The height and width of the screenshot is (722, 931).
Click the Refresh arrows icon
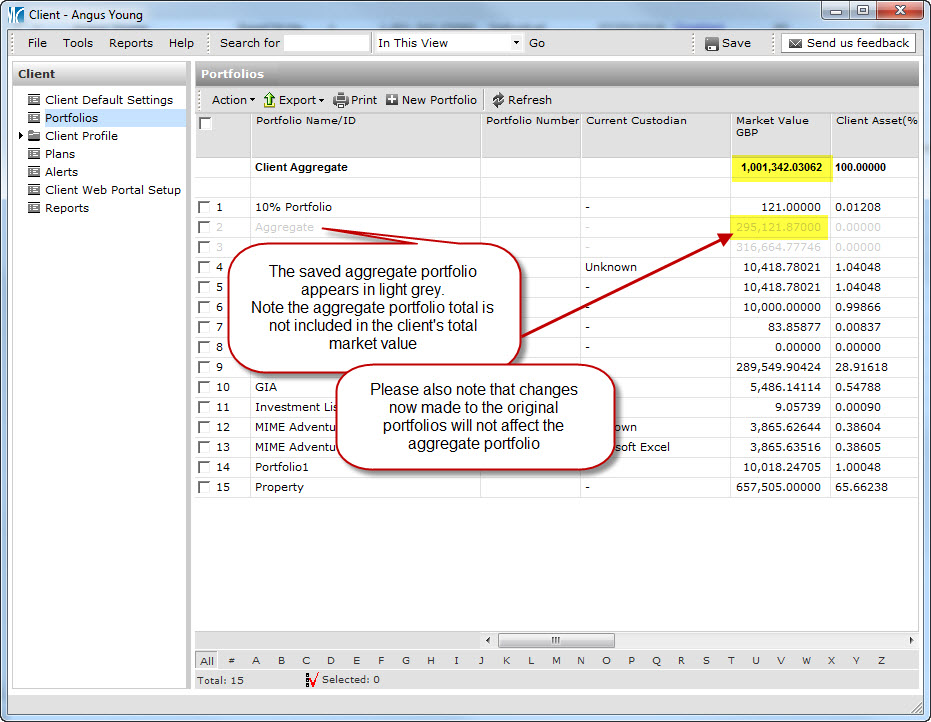498,100
